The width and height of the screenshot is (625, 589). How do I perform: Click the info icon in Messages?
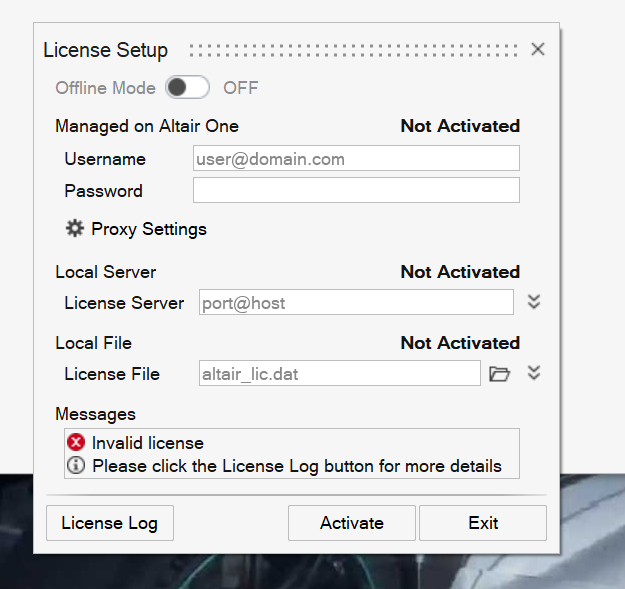point(76,465)
